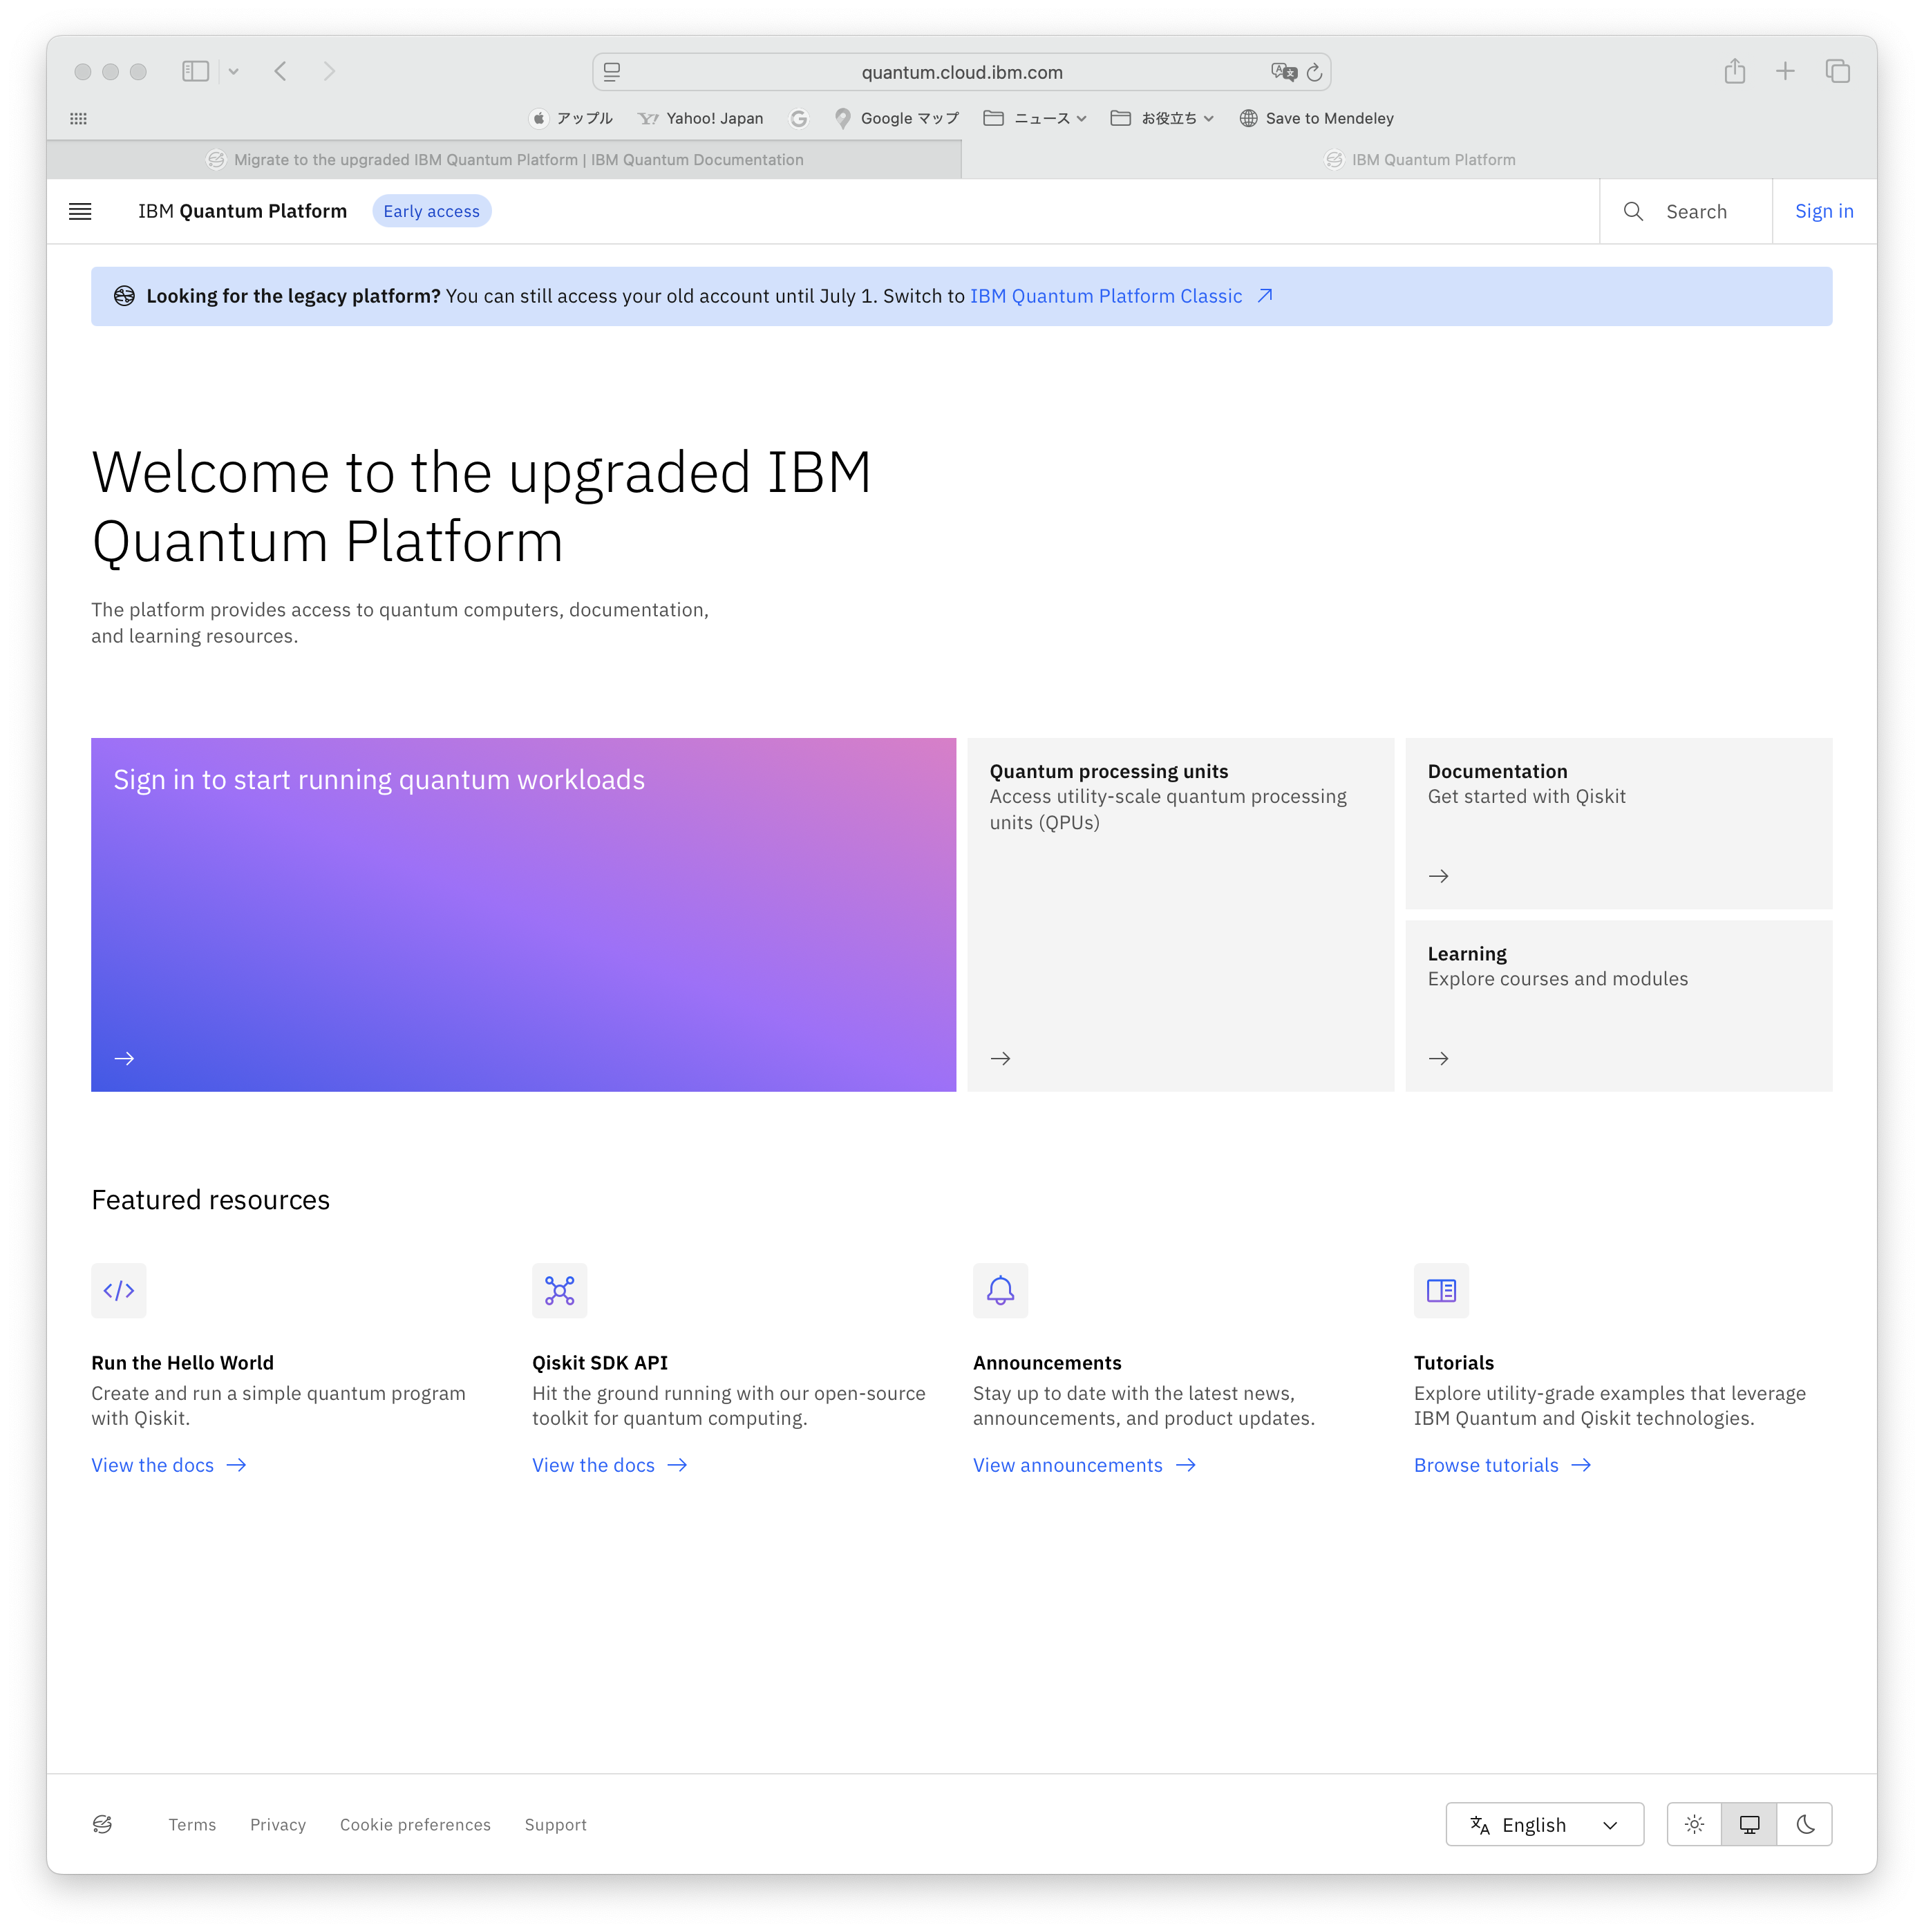Image resolution: width=1924 pixels, height=1932 pixels.
Task: Click the Announcements bell icon
Action: coord(1000,1290)
